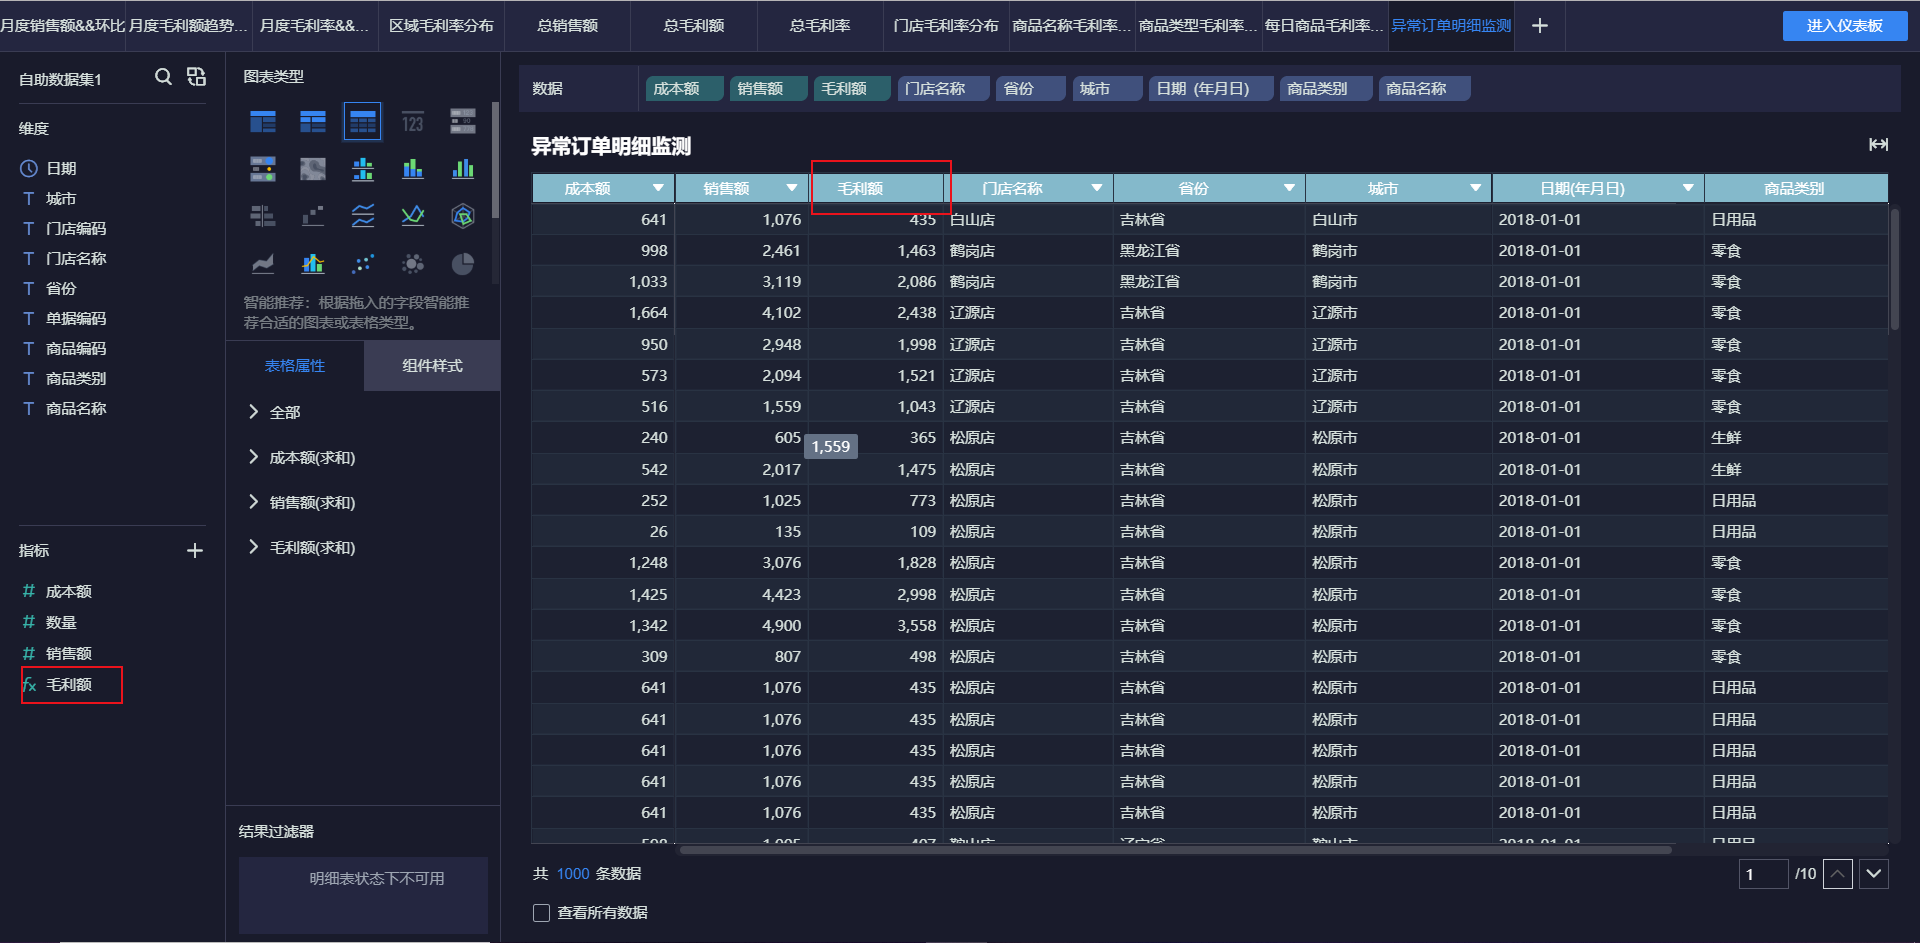This screenshot has height=943, width=1920.
Task: Select the area chart type
Action: pos(263,264)
